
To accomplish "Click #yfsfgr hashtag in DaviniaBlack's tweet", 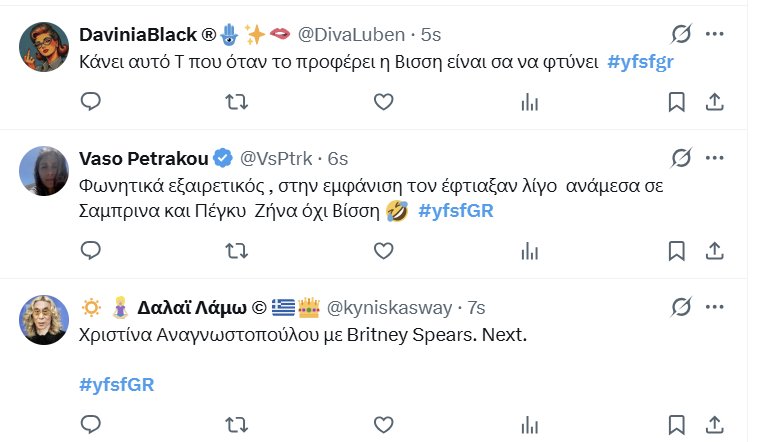I will point(646,61).
